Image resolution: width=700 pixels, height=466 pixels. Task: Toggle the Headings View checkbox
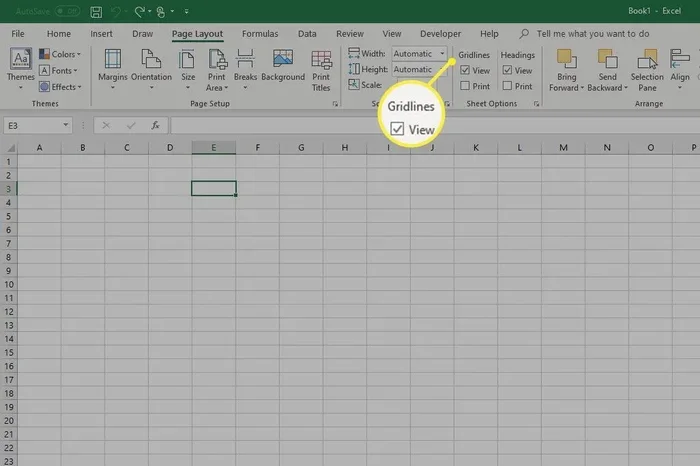pos(507,70)
